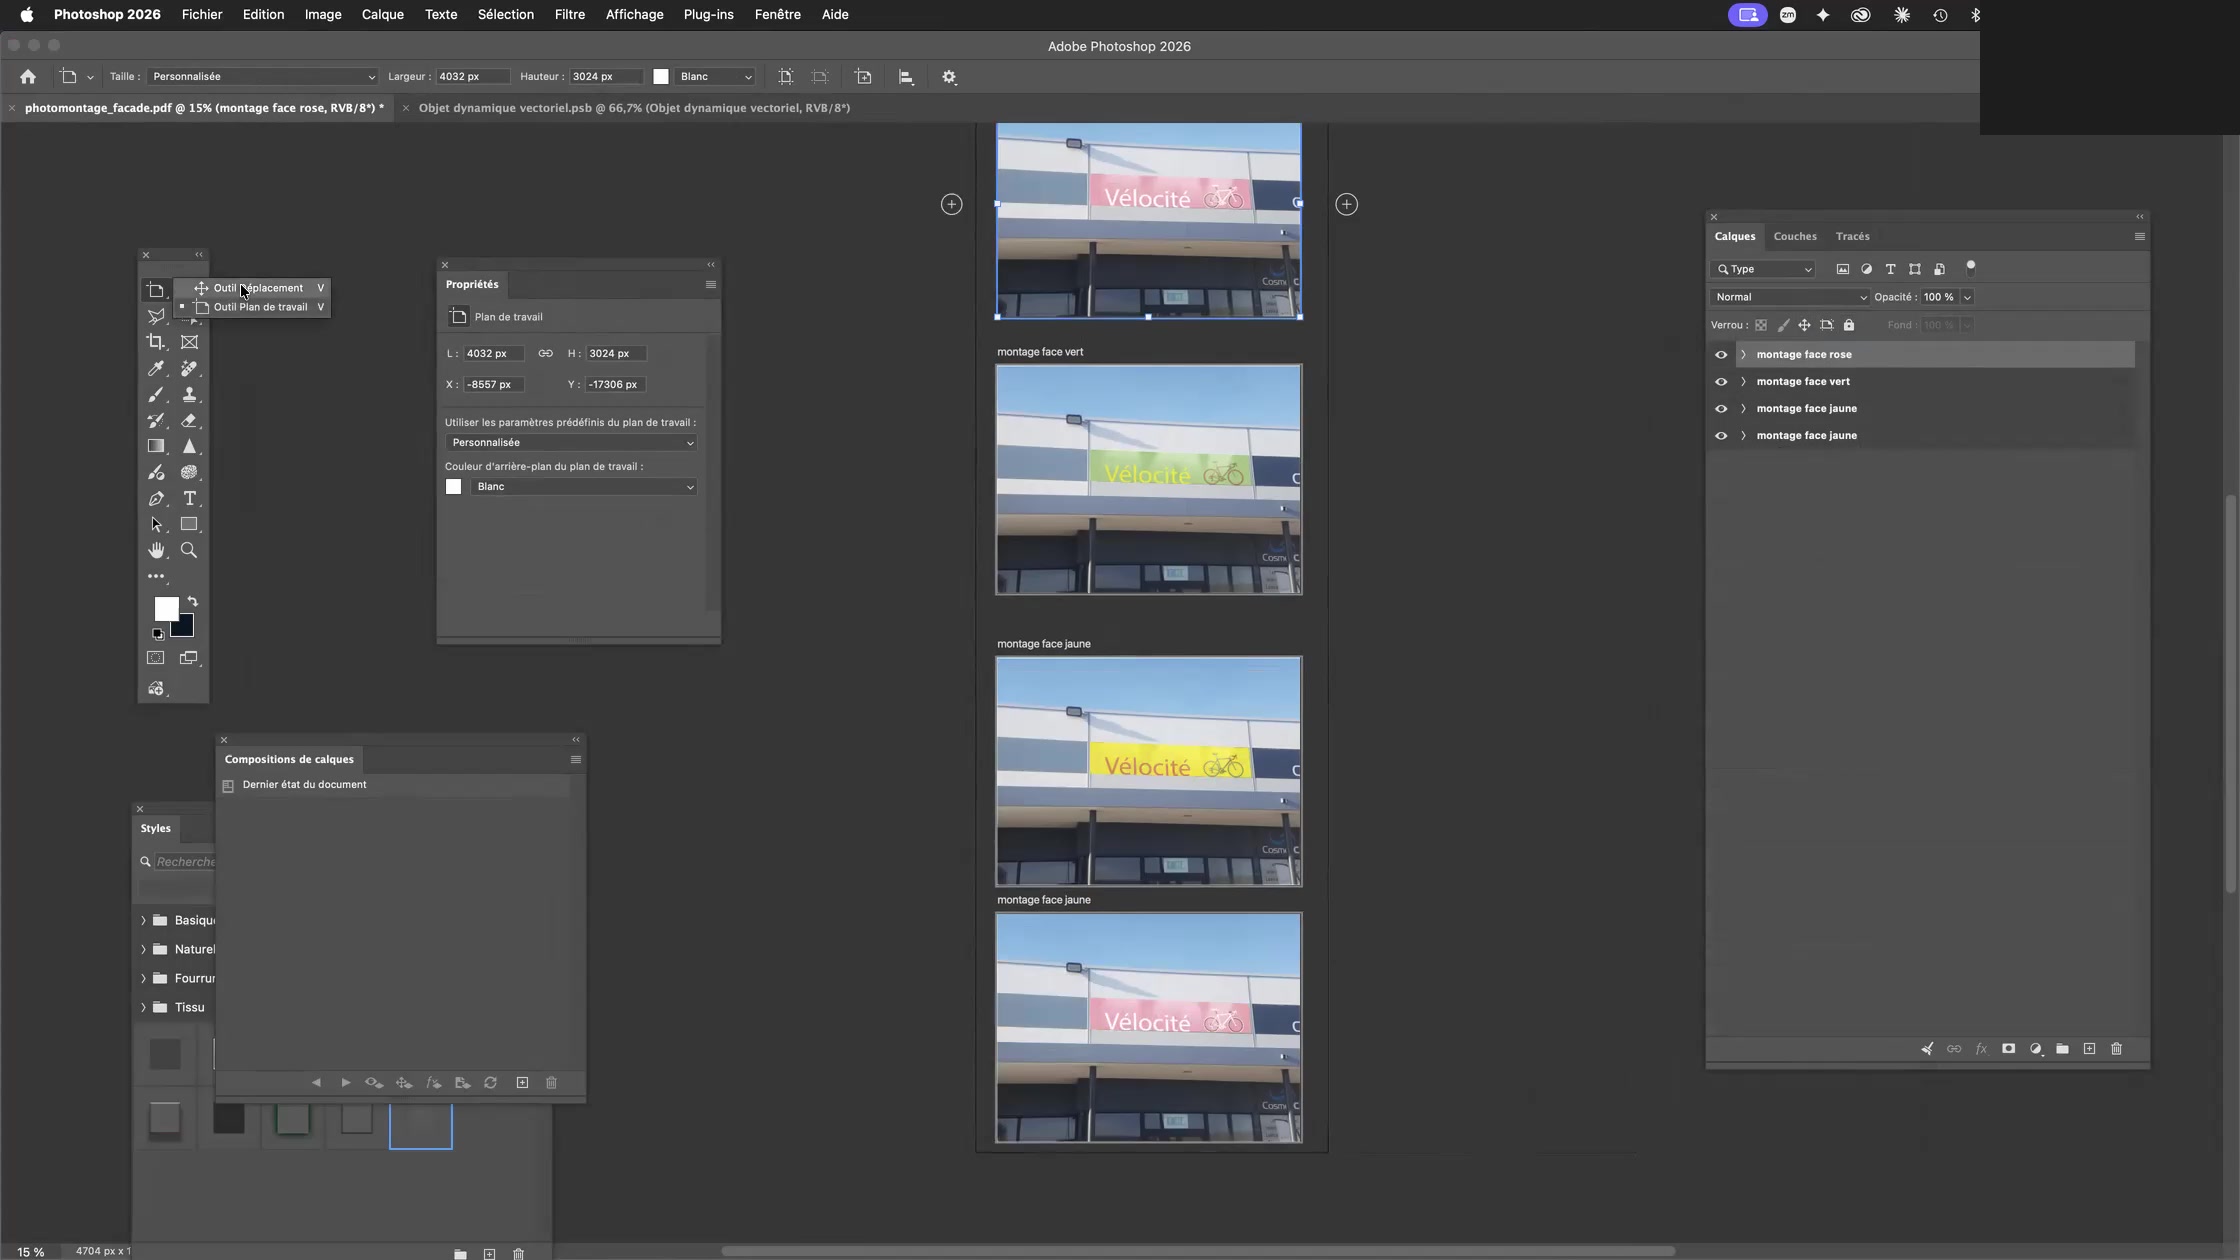
Task: Click the dark background color swatch
Action: click(184, 628)
